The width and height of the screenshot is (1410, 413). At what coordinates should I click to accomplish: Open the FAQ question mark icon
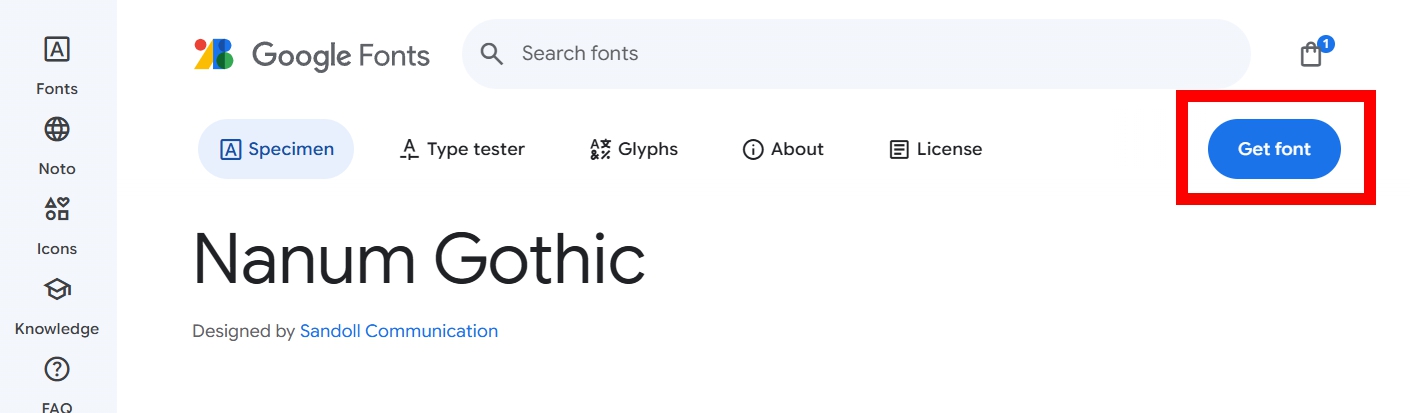tap(57, 369)
